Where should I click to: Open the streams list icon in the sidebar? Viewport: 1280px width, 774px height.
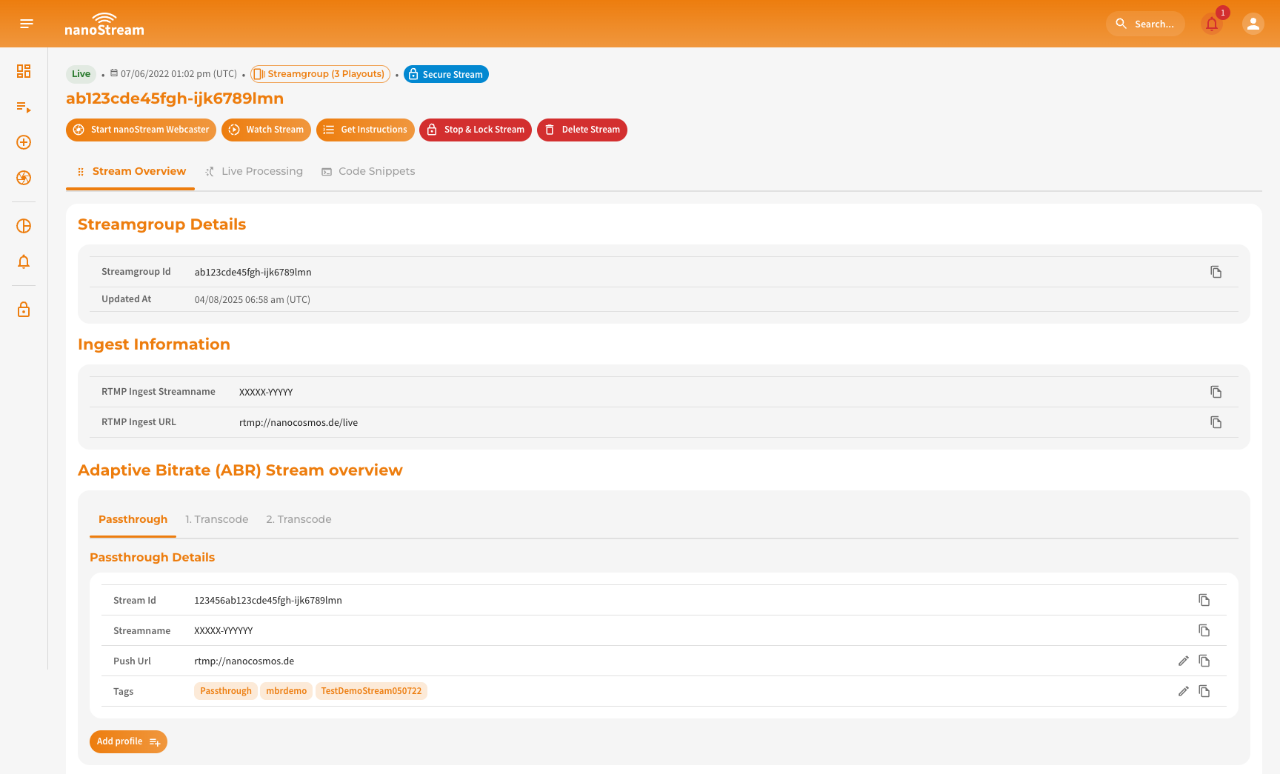(24, 106)
